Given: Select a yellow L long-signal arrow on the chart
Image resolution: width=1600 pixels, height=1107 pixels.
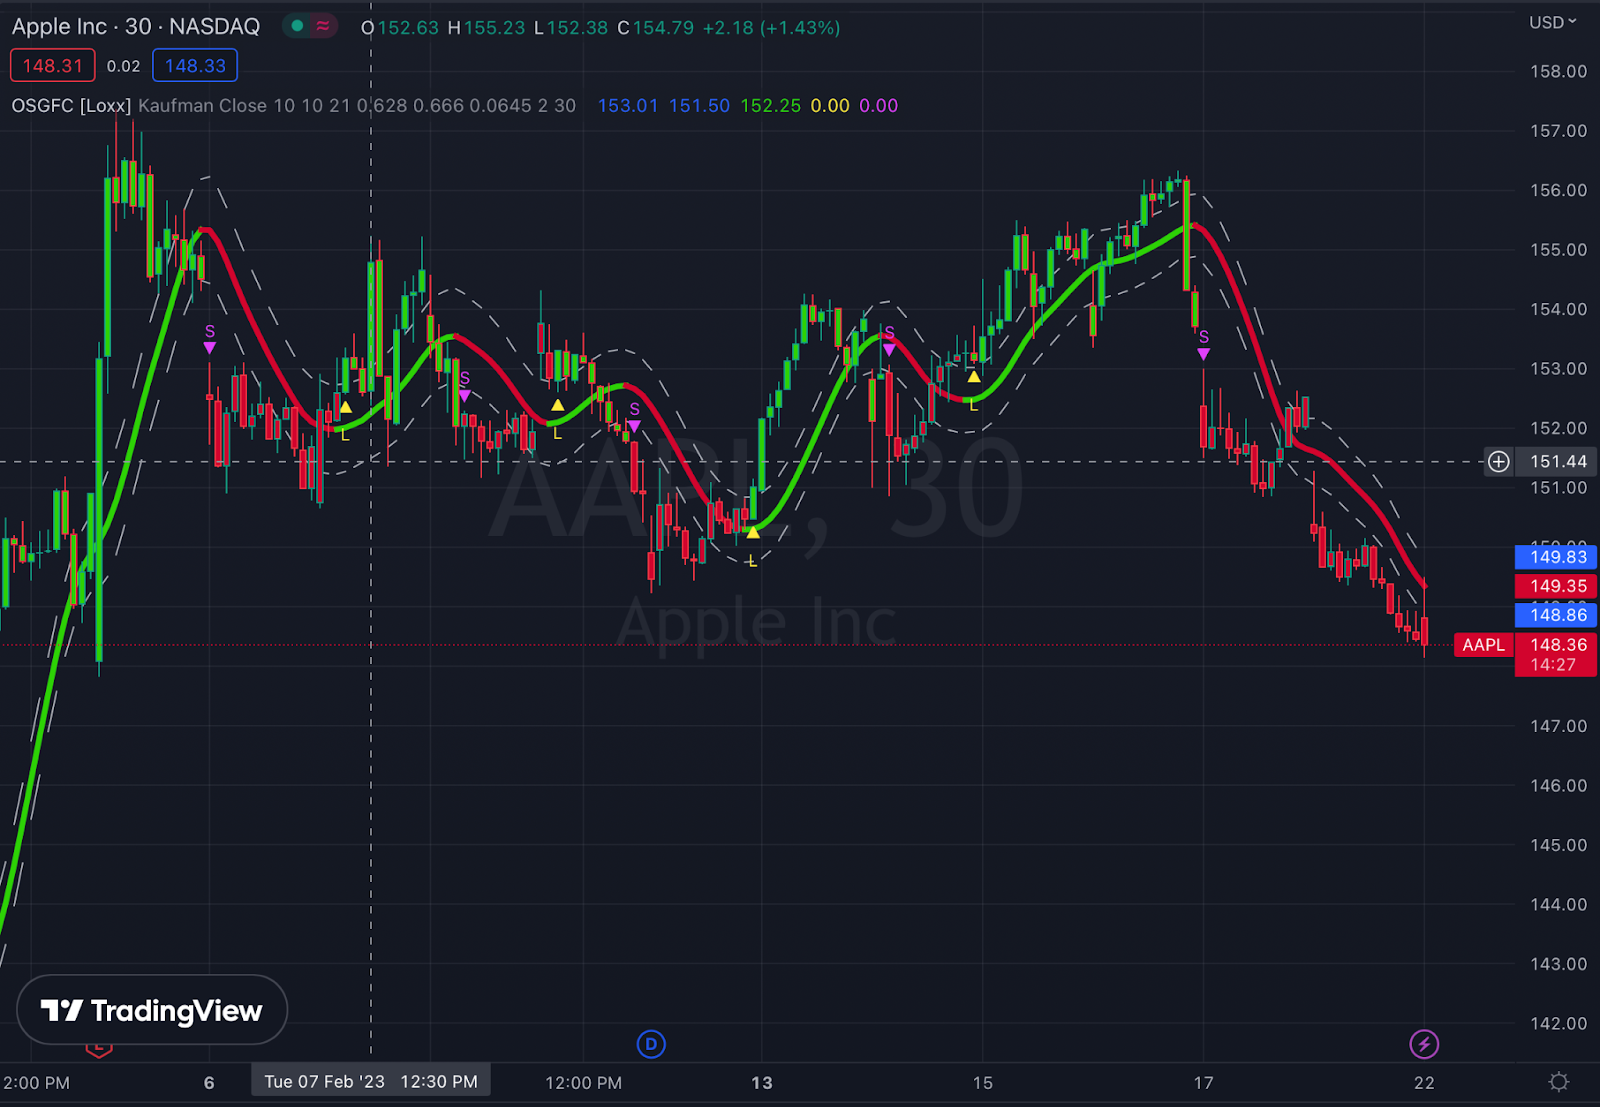Looking at the screenshot, I should [x=344, y=407].
